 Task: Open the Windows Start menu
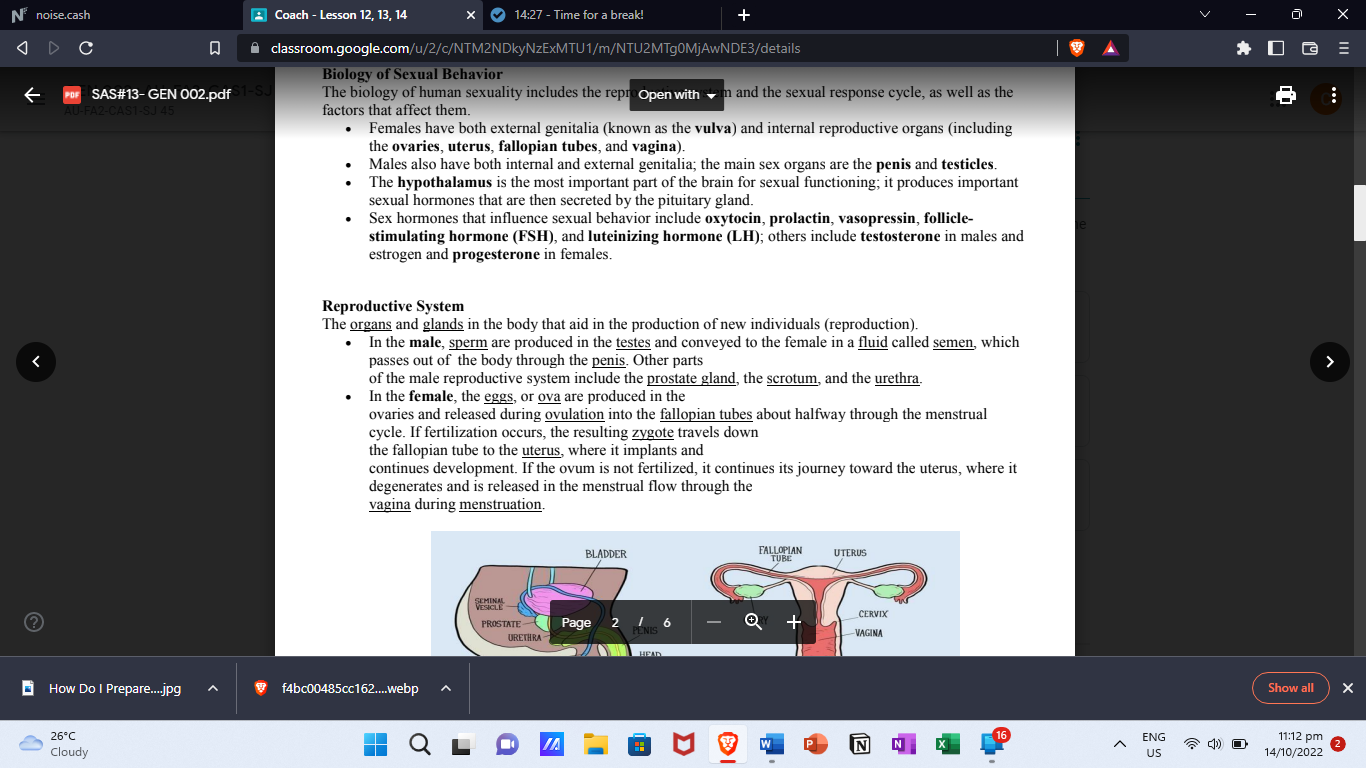(x=375, y=744)
